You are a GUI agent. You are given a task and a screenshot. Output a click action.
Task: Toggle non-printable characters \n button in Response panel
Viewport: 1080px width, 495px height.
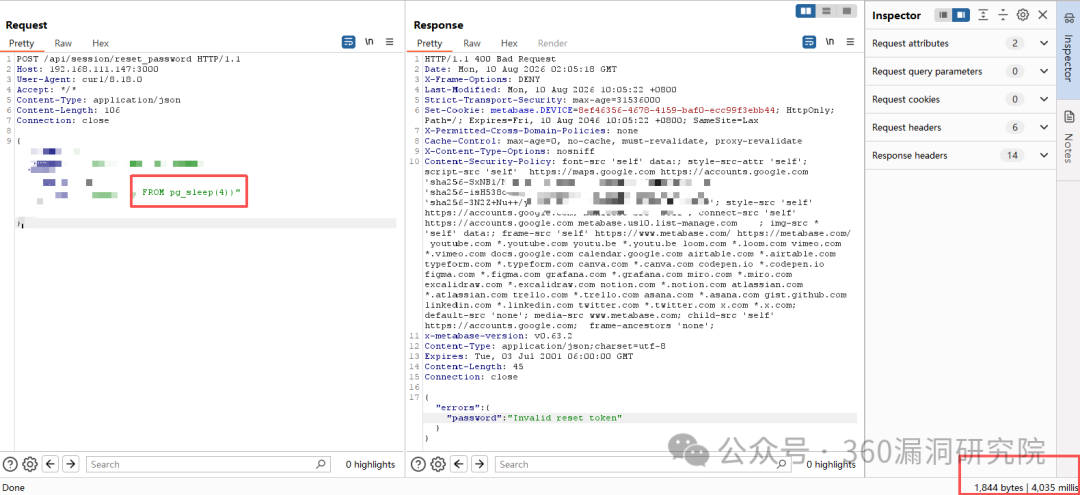point(830,42)
